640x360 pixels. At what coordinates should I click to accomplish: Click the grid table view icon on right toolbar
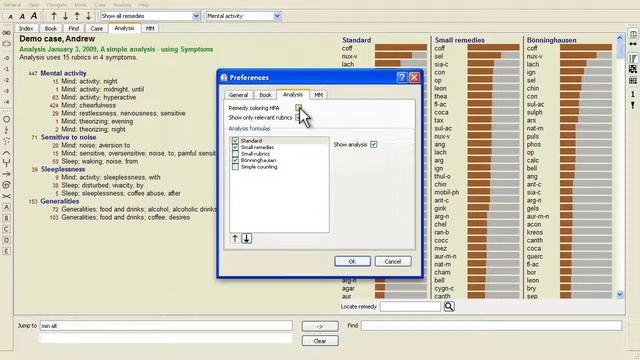pos(633,80)
